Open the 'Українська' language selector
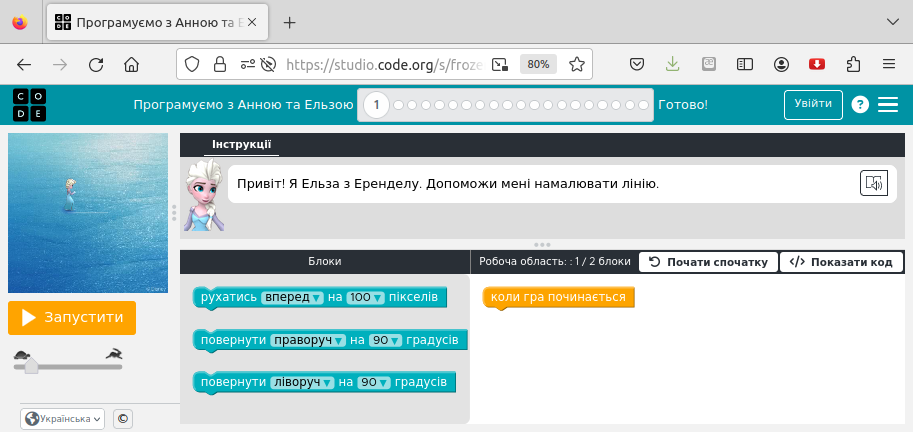Viewport: 913px width, 432px height. (62, 419)
